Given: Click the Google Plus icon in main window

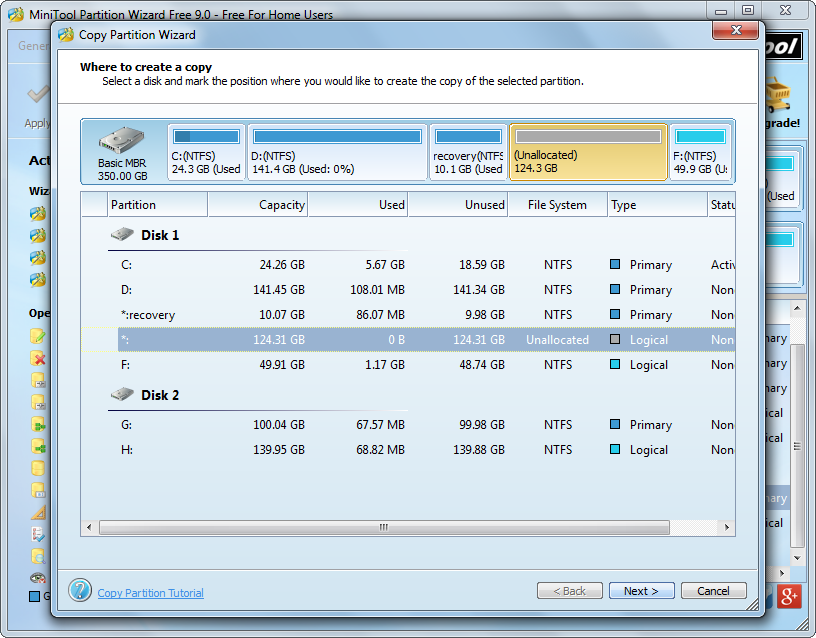Looking at the screenshot, I should 789,596.
